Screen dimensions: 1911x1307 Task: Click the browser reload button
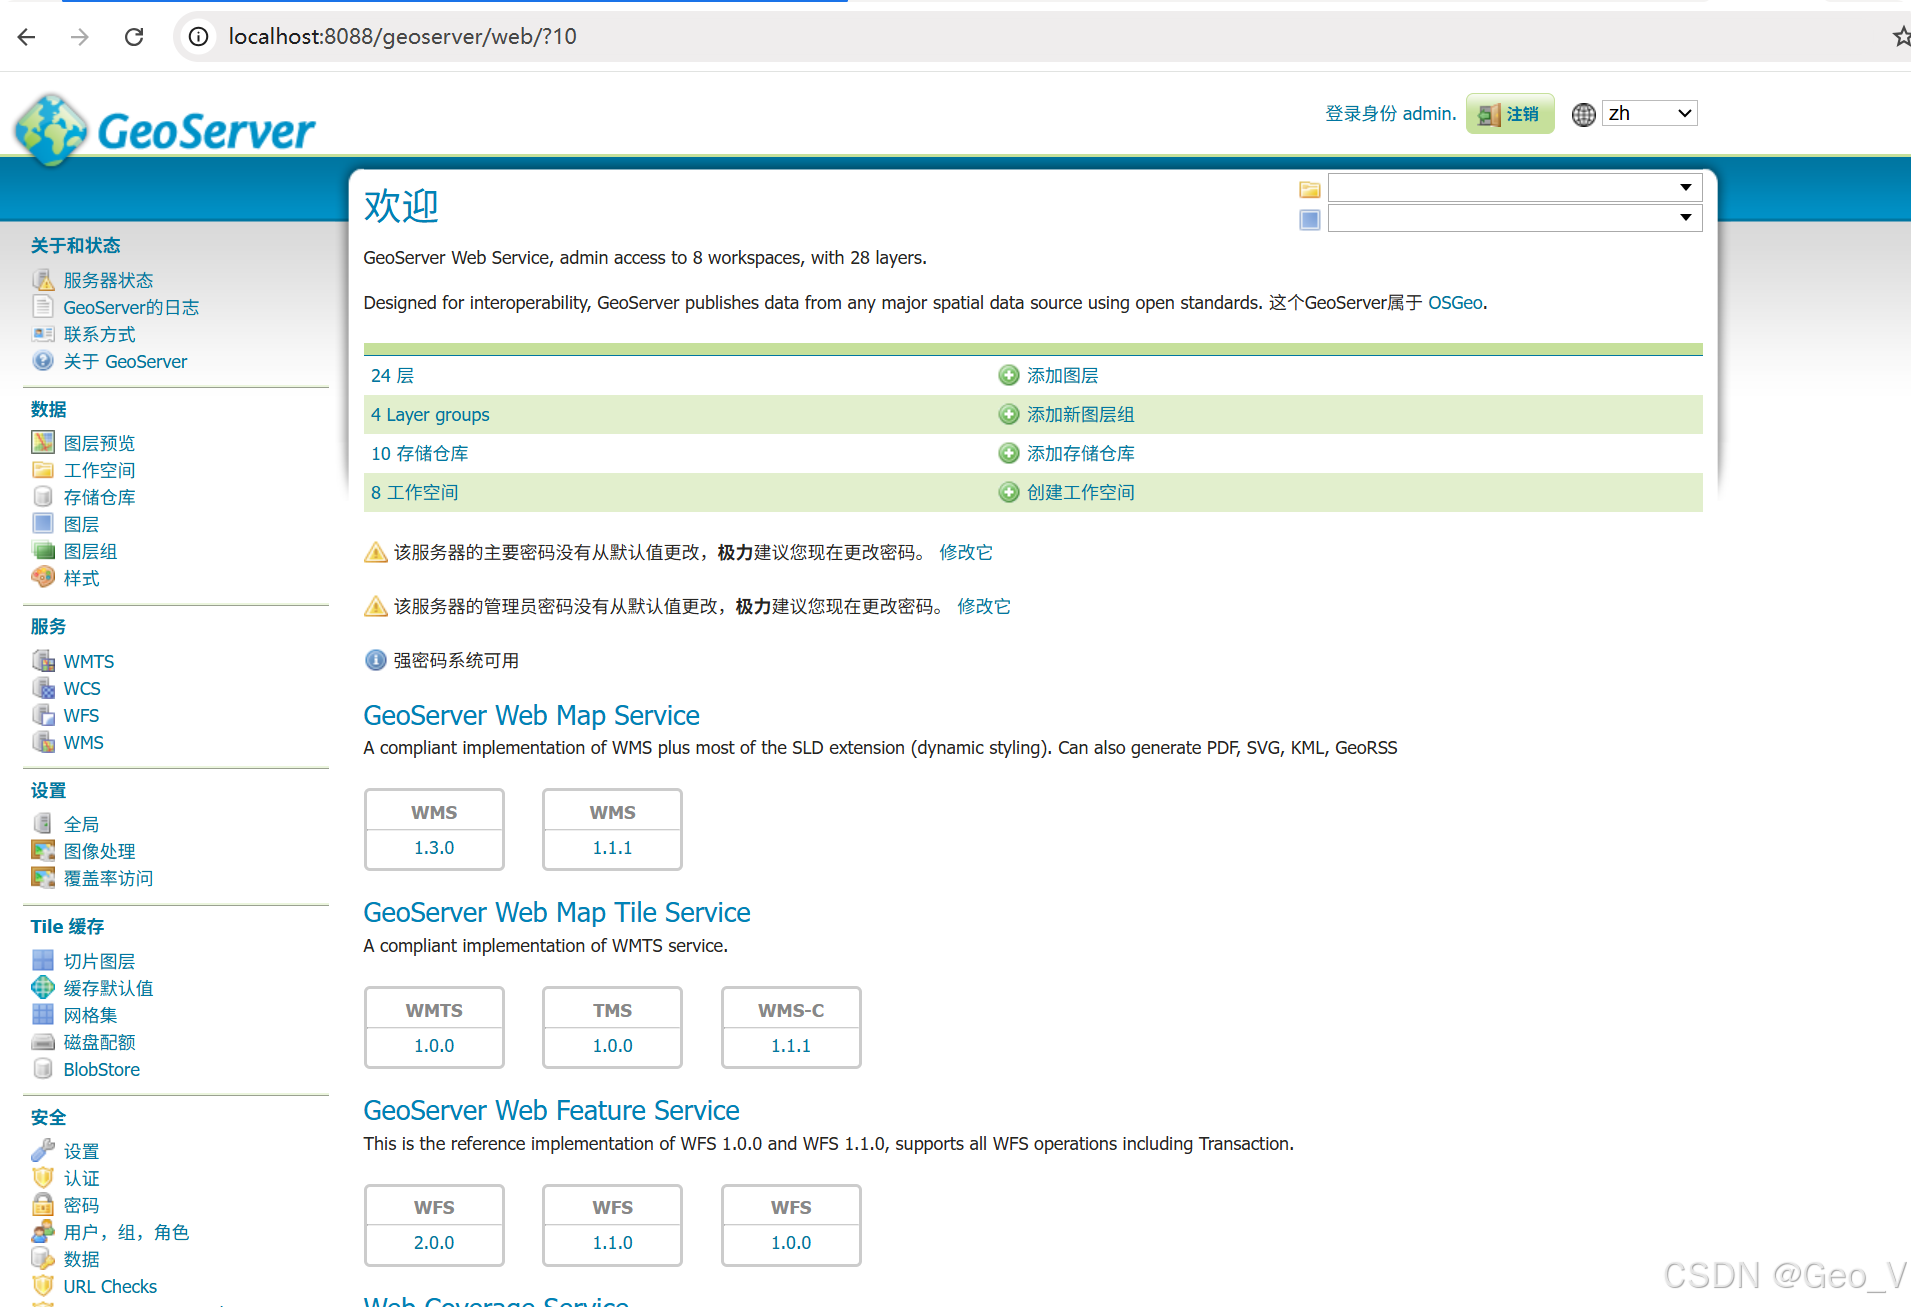[134, 37]
